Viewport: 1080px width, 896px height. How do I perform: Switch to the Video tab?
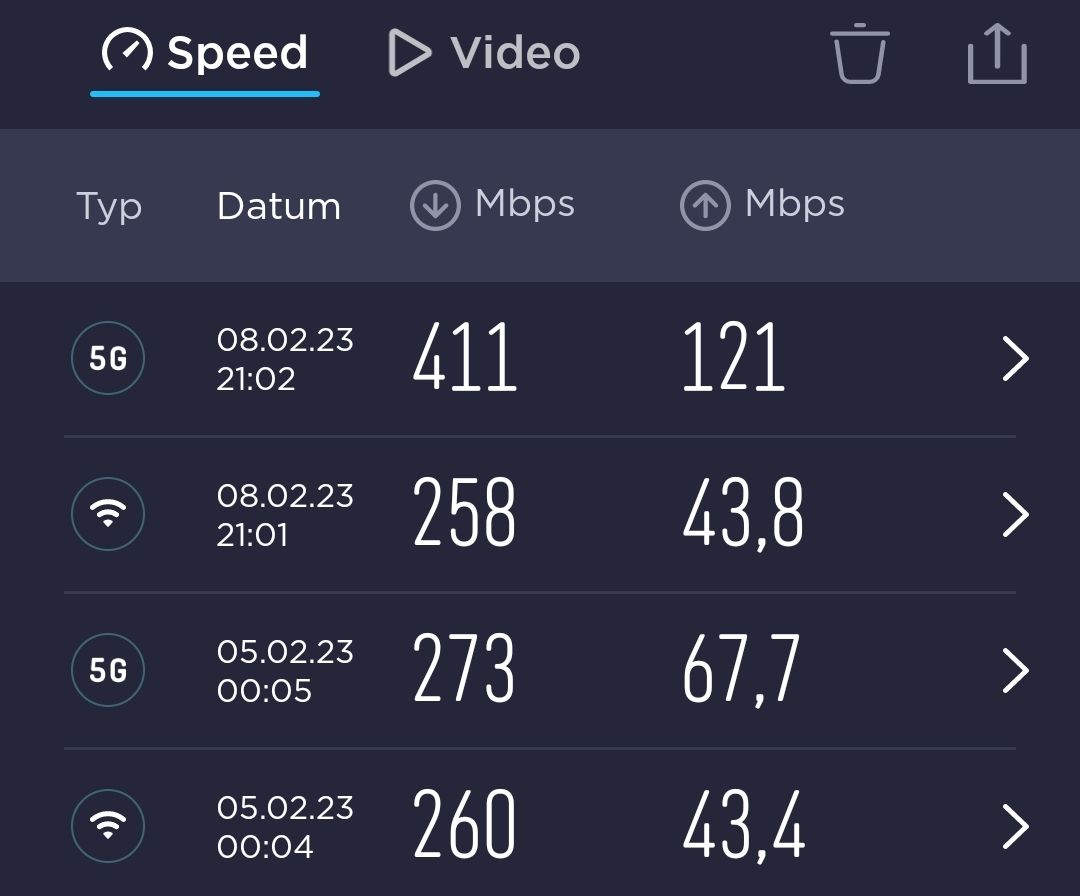484,53
